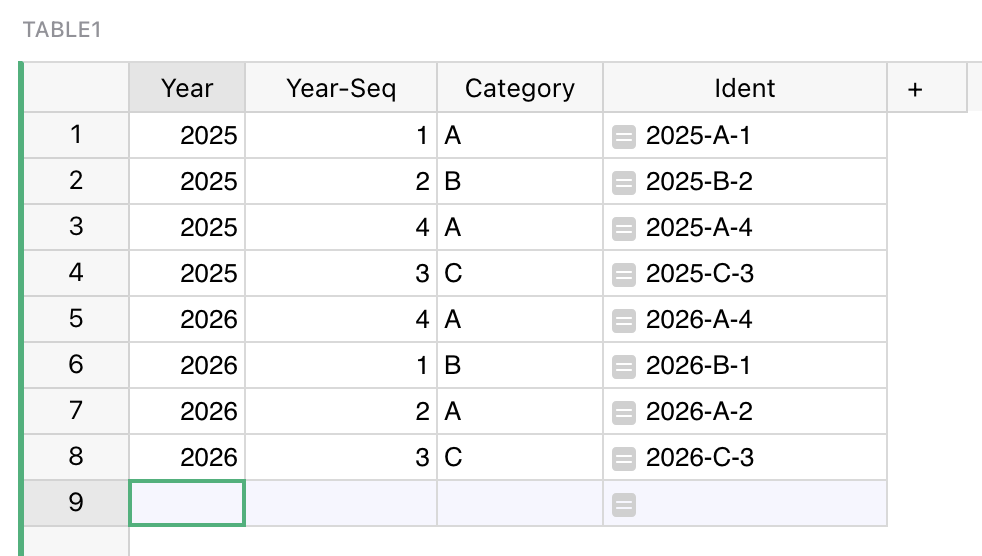Click the empty Category cell in row 9
This screenshot has width=982, height=556.
tap(520, 503)
